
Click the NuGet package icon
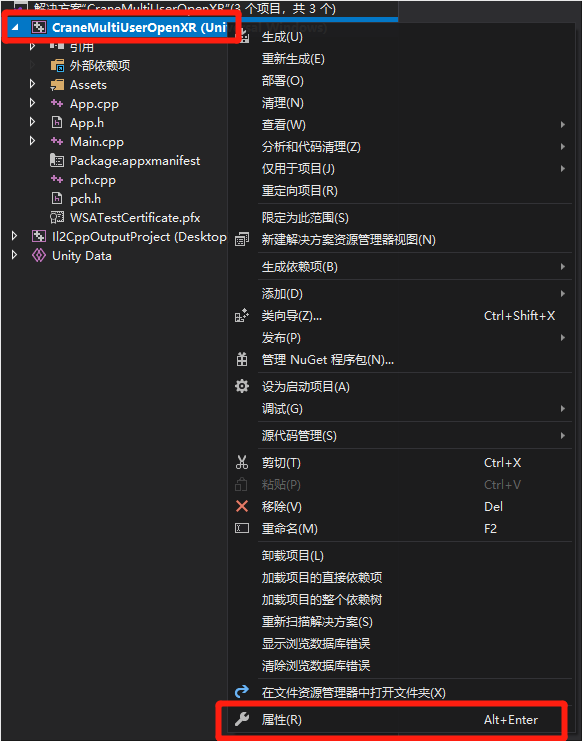242,360
